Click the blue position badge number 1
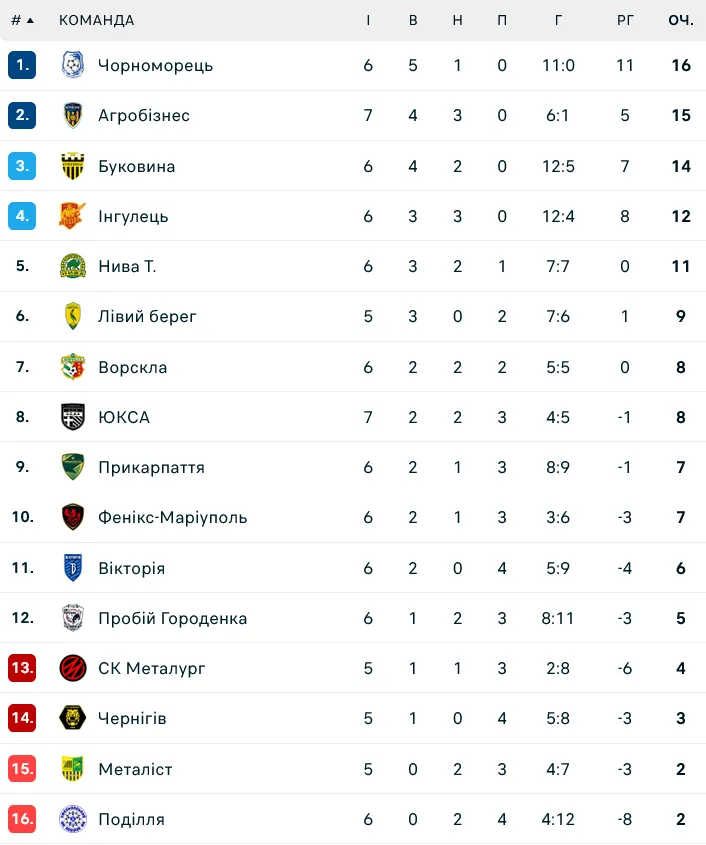 [22, 65]
